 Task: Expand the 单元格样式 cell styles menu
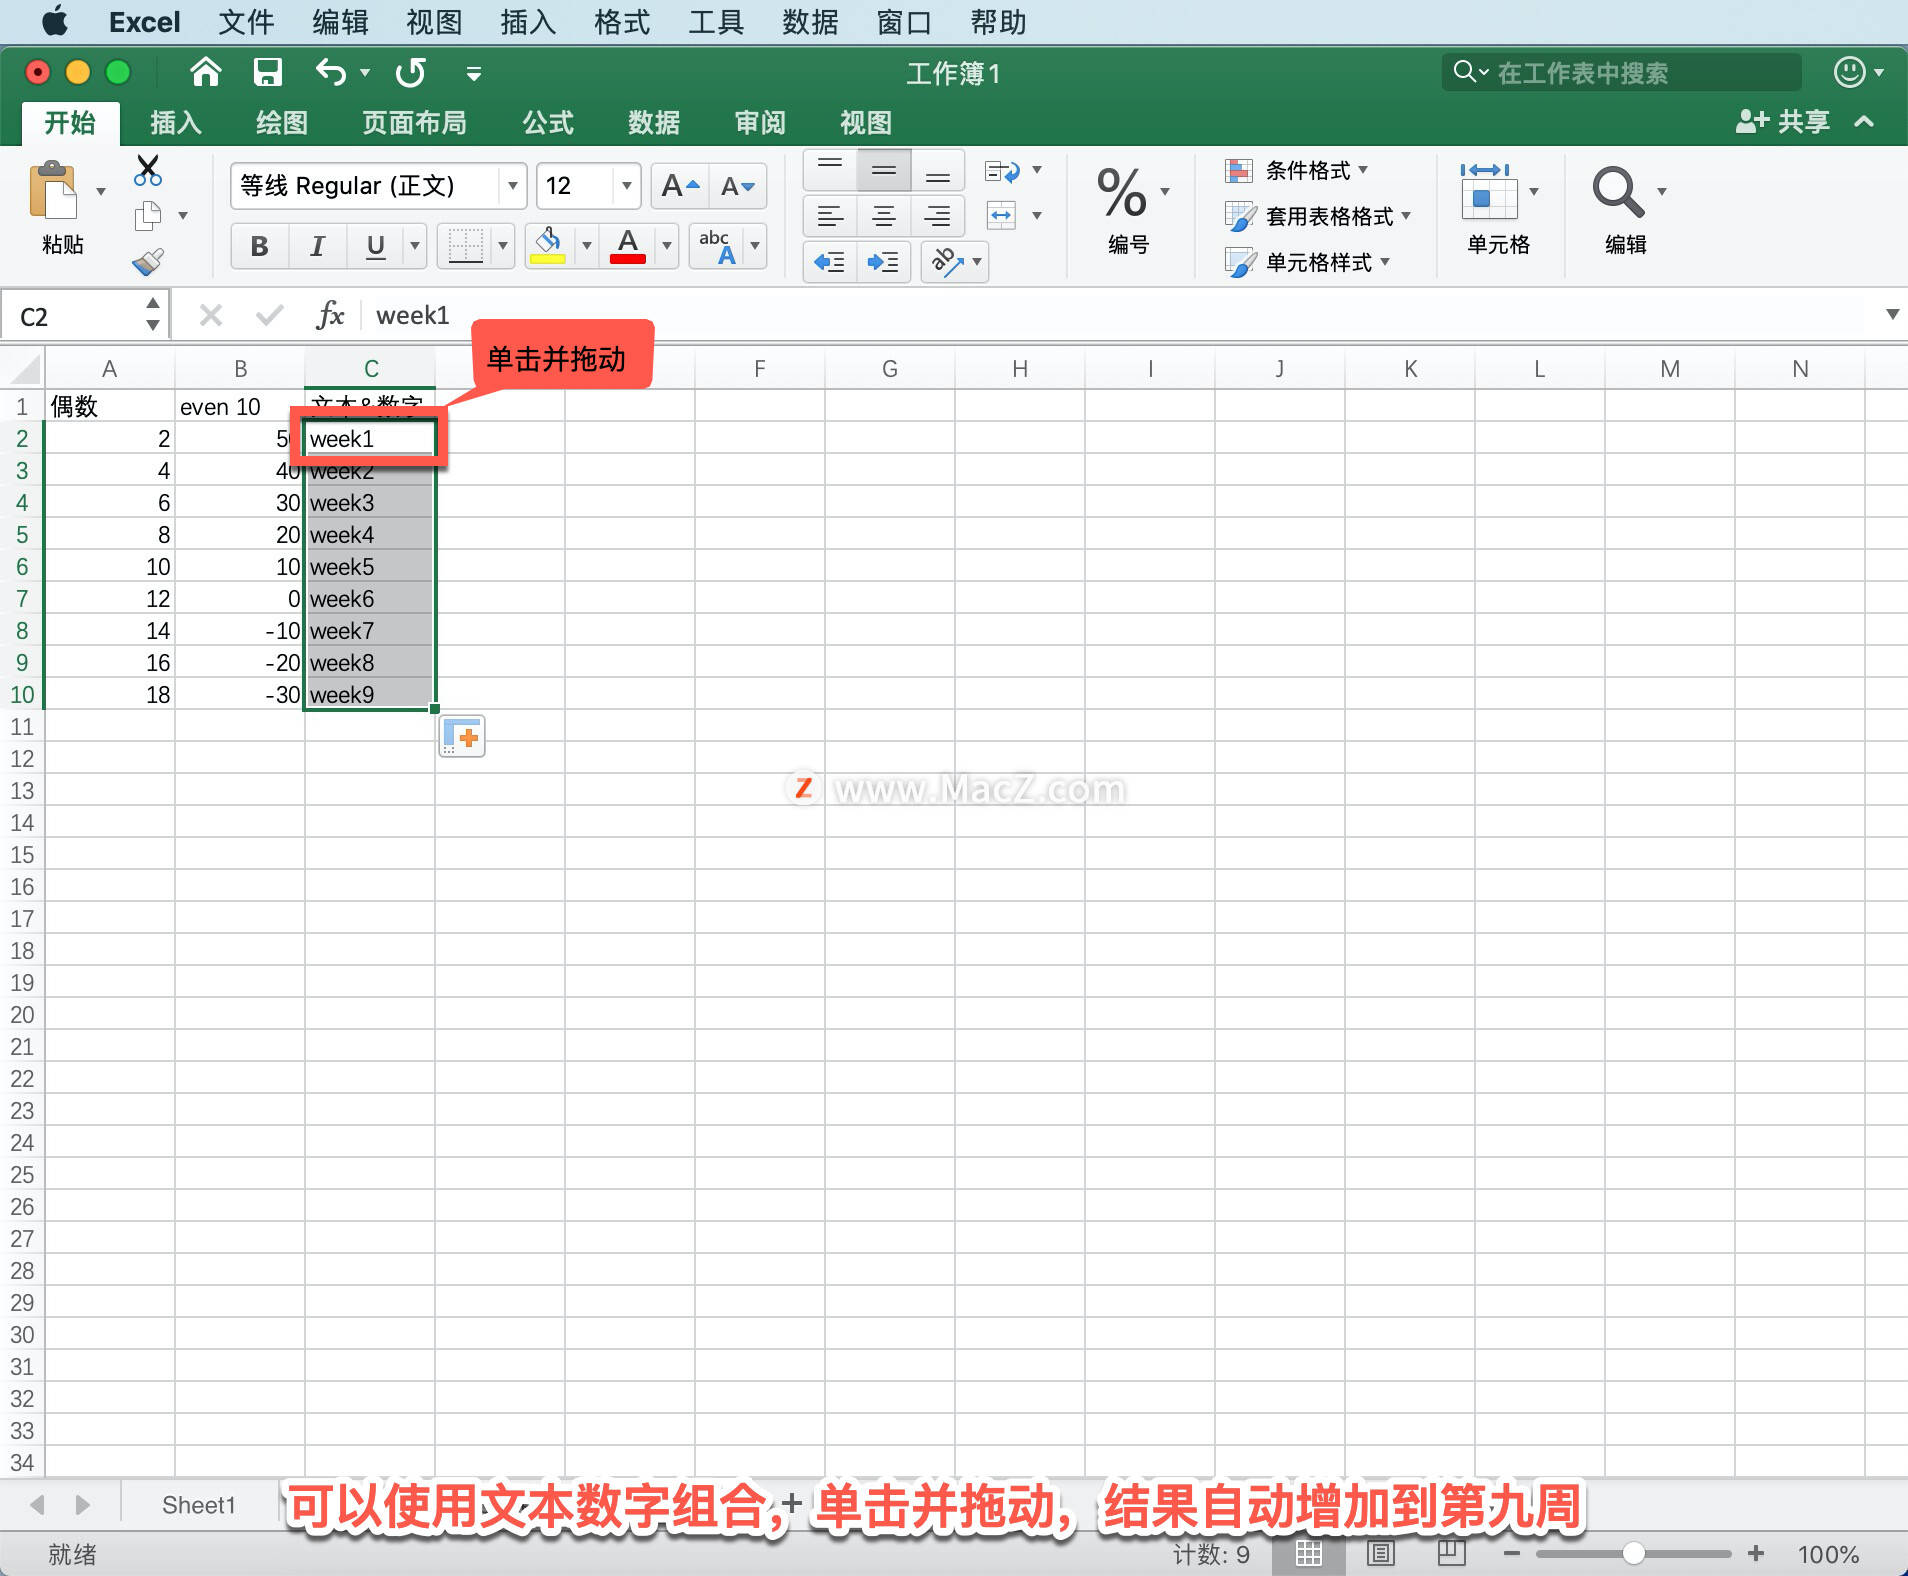pyautogui.click(x=1320, y=261)
